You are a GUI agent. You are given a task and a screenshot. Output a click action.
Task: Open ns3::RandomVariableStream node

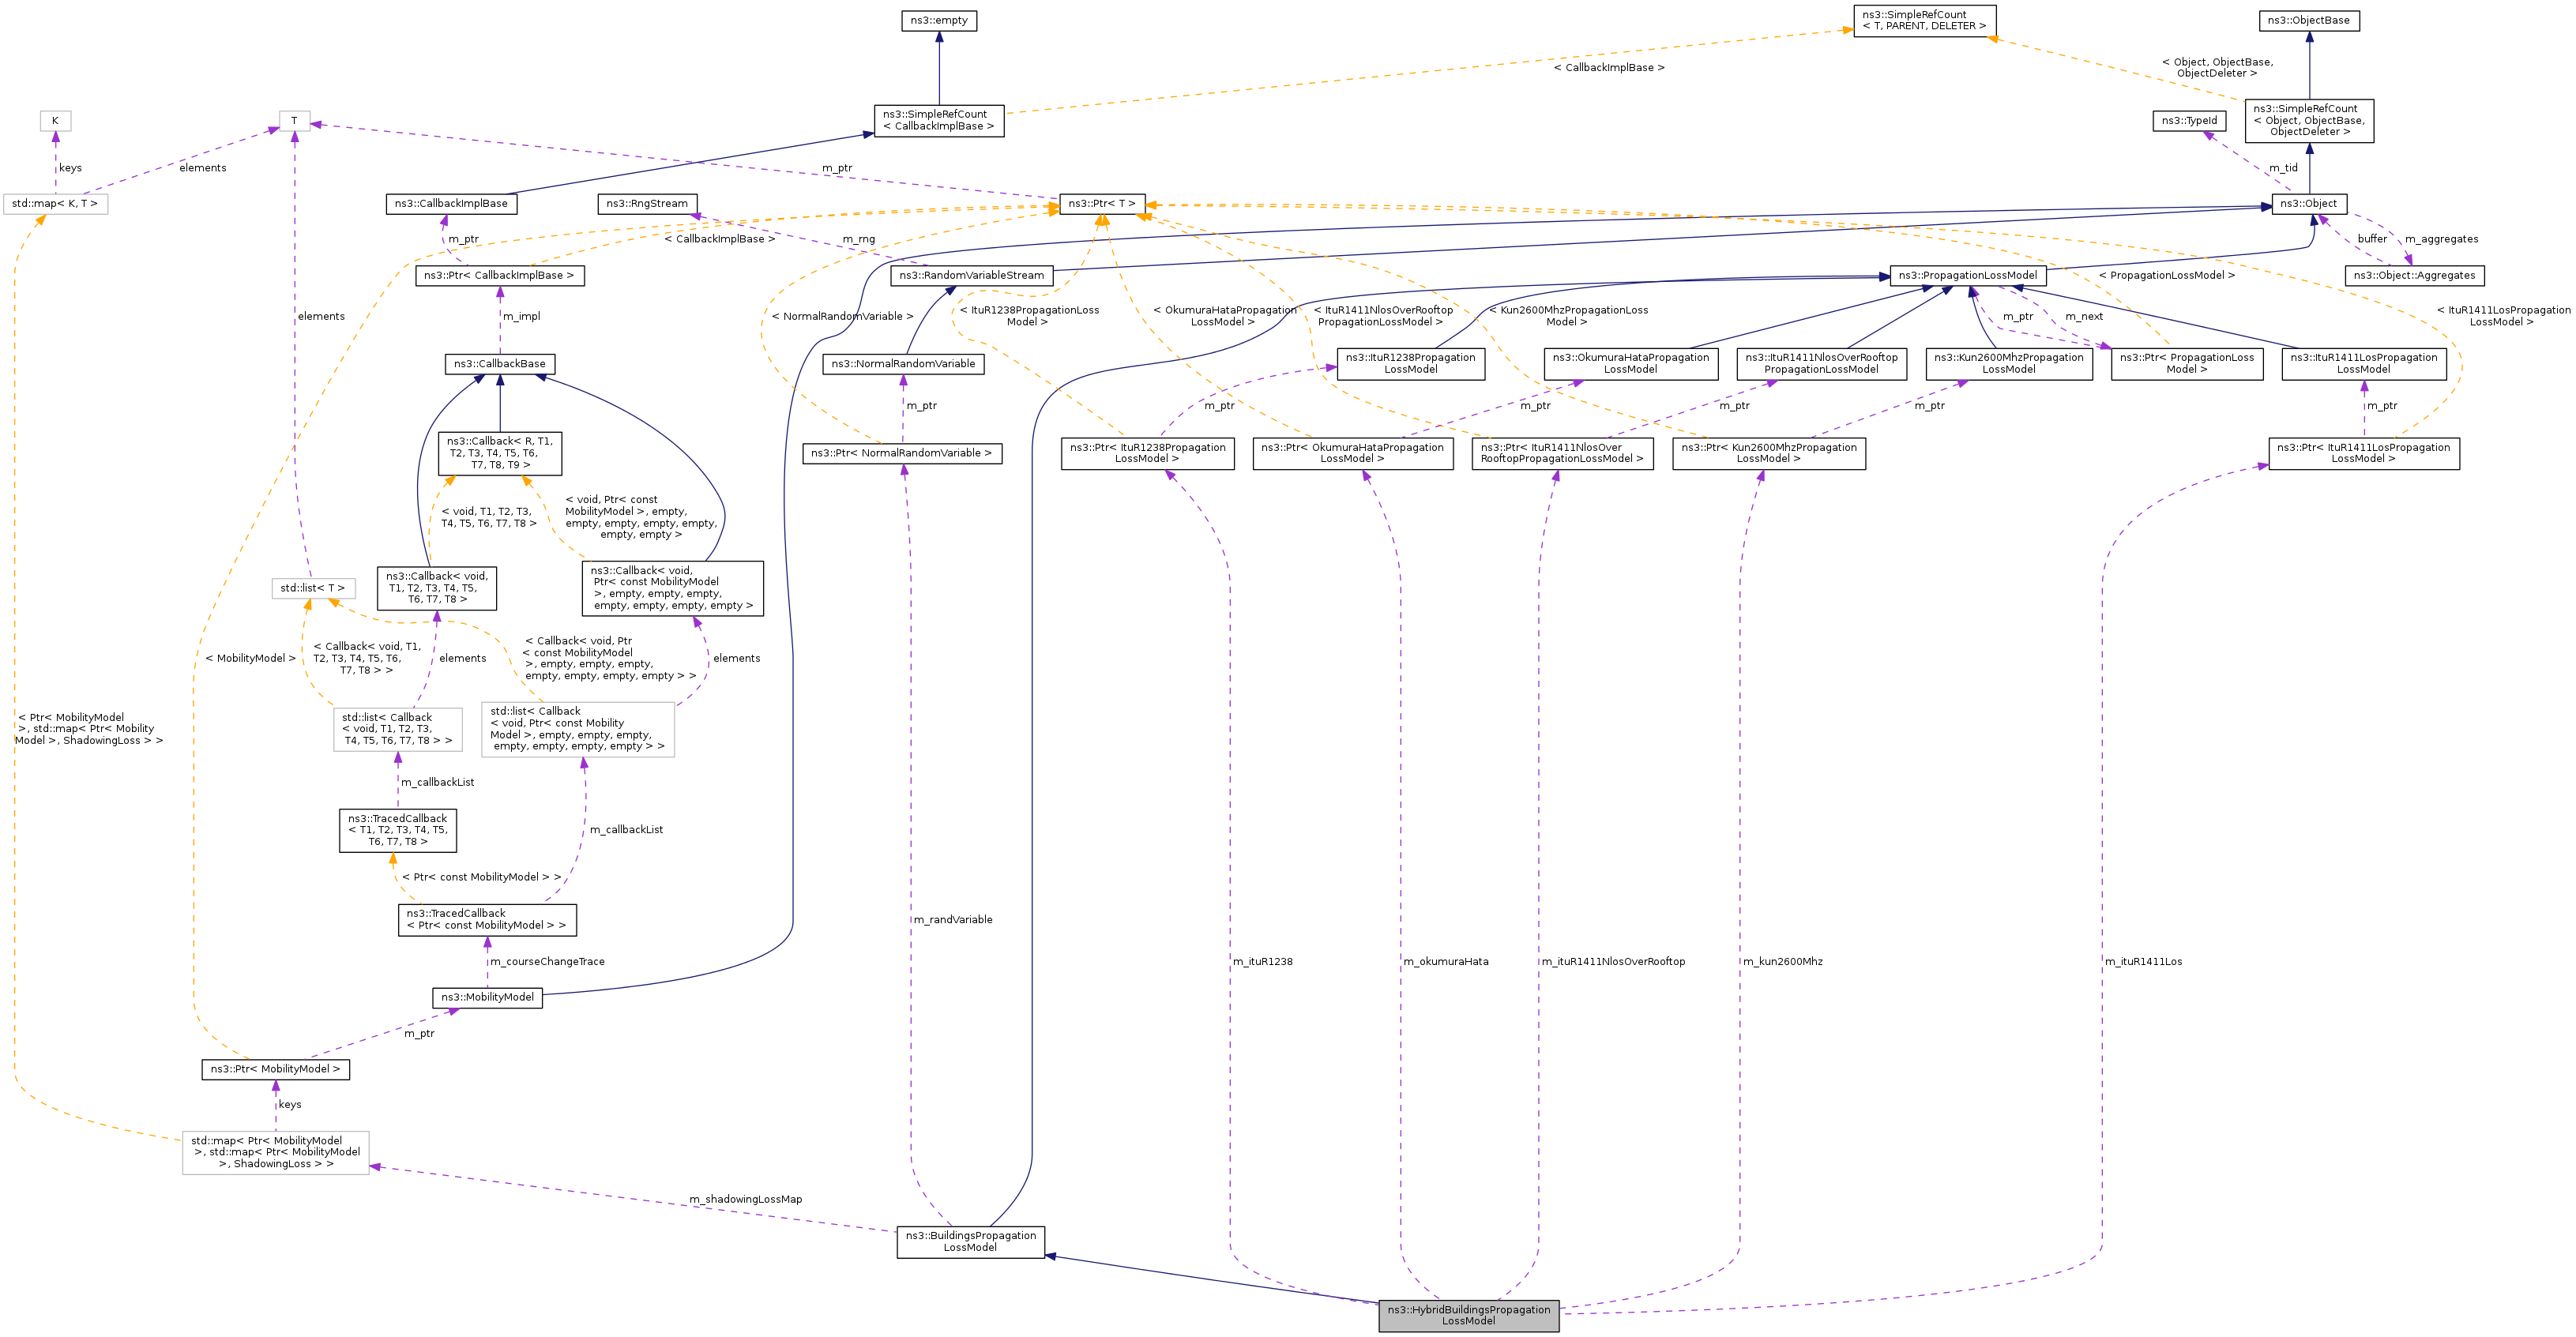pos(971,275)
